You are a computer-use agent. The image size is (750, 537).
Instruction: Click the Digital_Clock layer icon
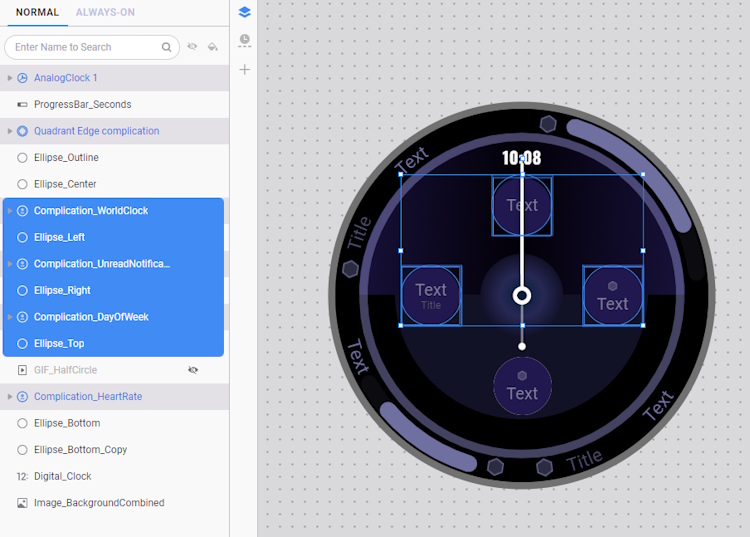(22, 476)
